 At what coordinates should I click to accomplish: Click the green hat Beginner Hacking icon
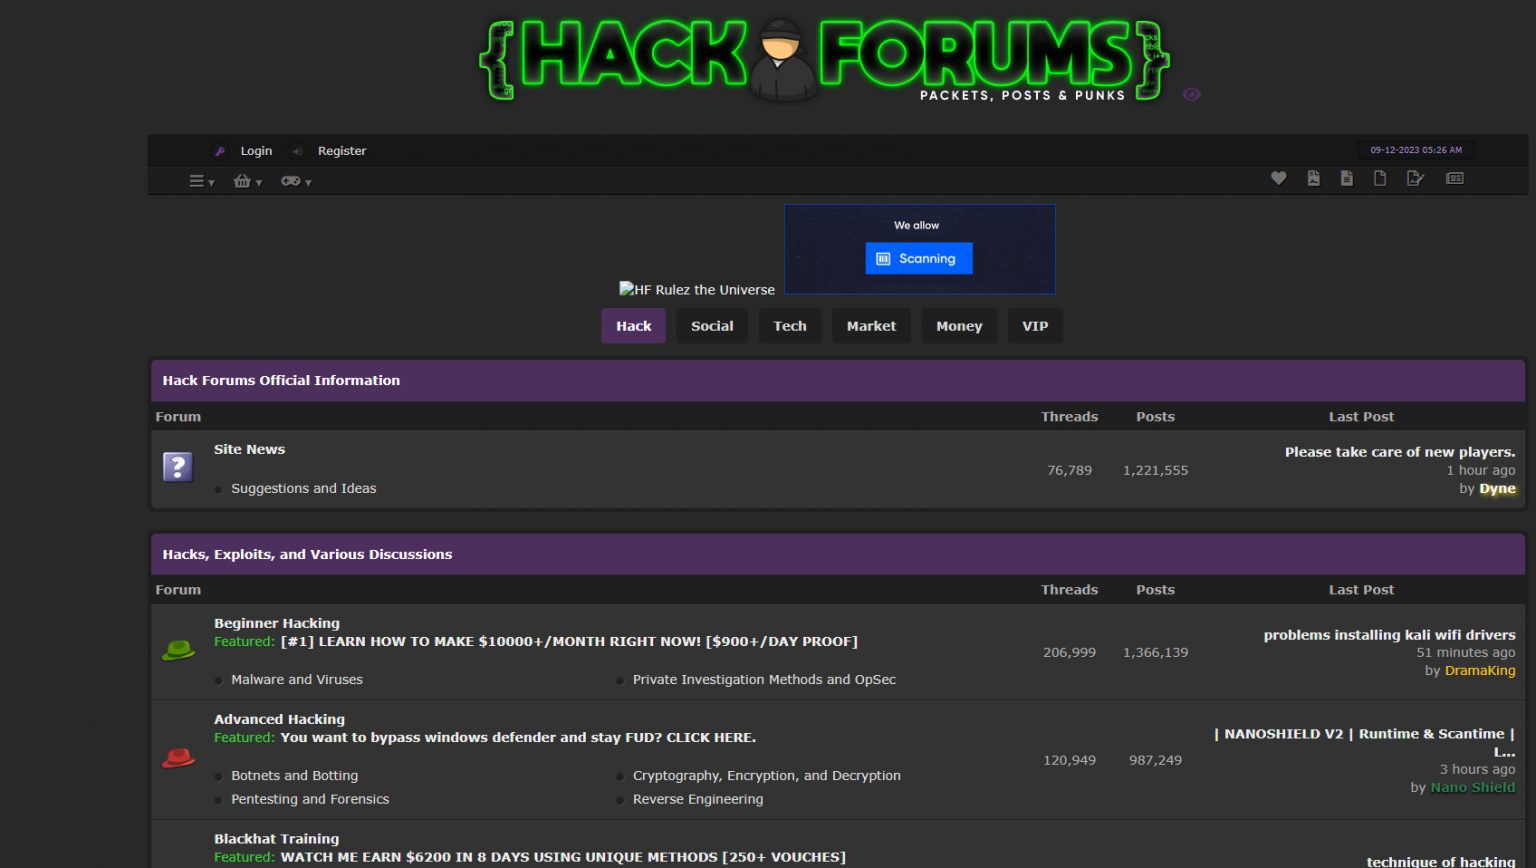tap(178, 651)
